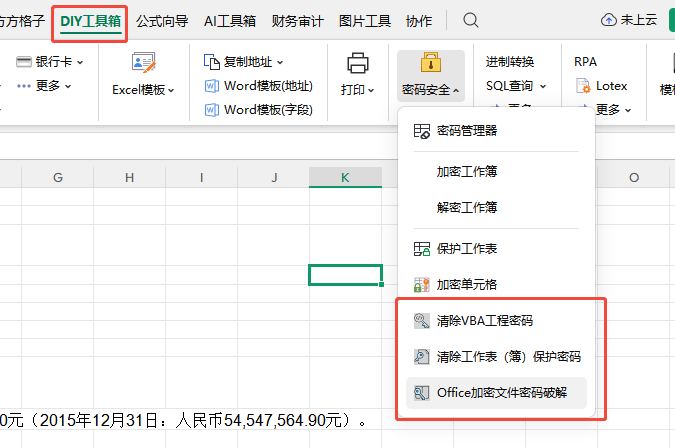The height and width of the screenshot is (448, 675).
Task: Switch to the AI工具箱 tab
Action: [229, 20]
